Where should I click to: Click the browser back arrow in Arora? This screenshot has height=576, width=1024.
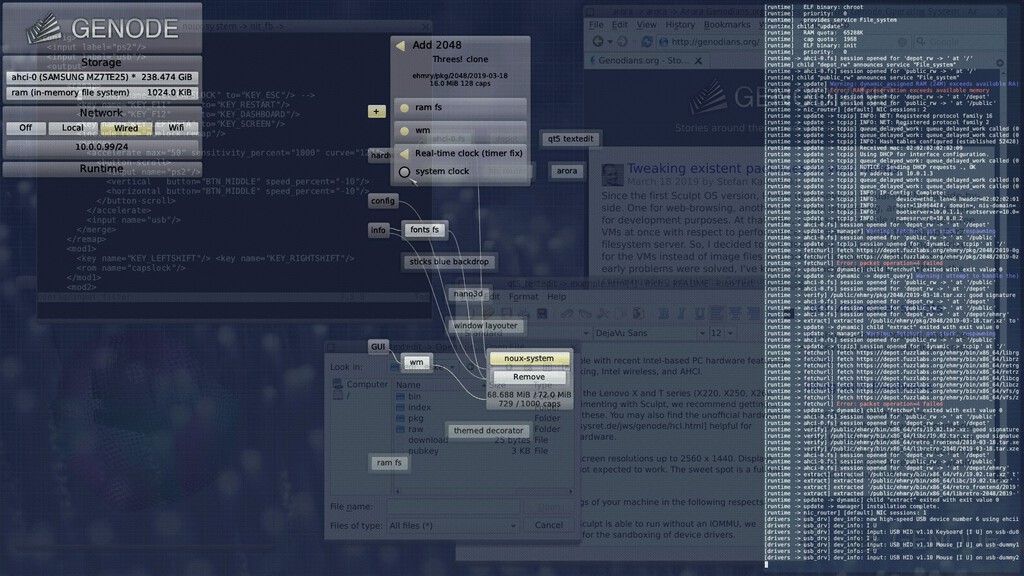(598, 41)
